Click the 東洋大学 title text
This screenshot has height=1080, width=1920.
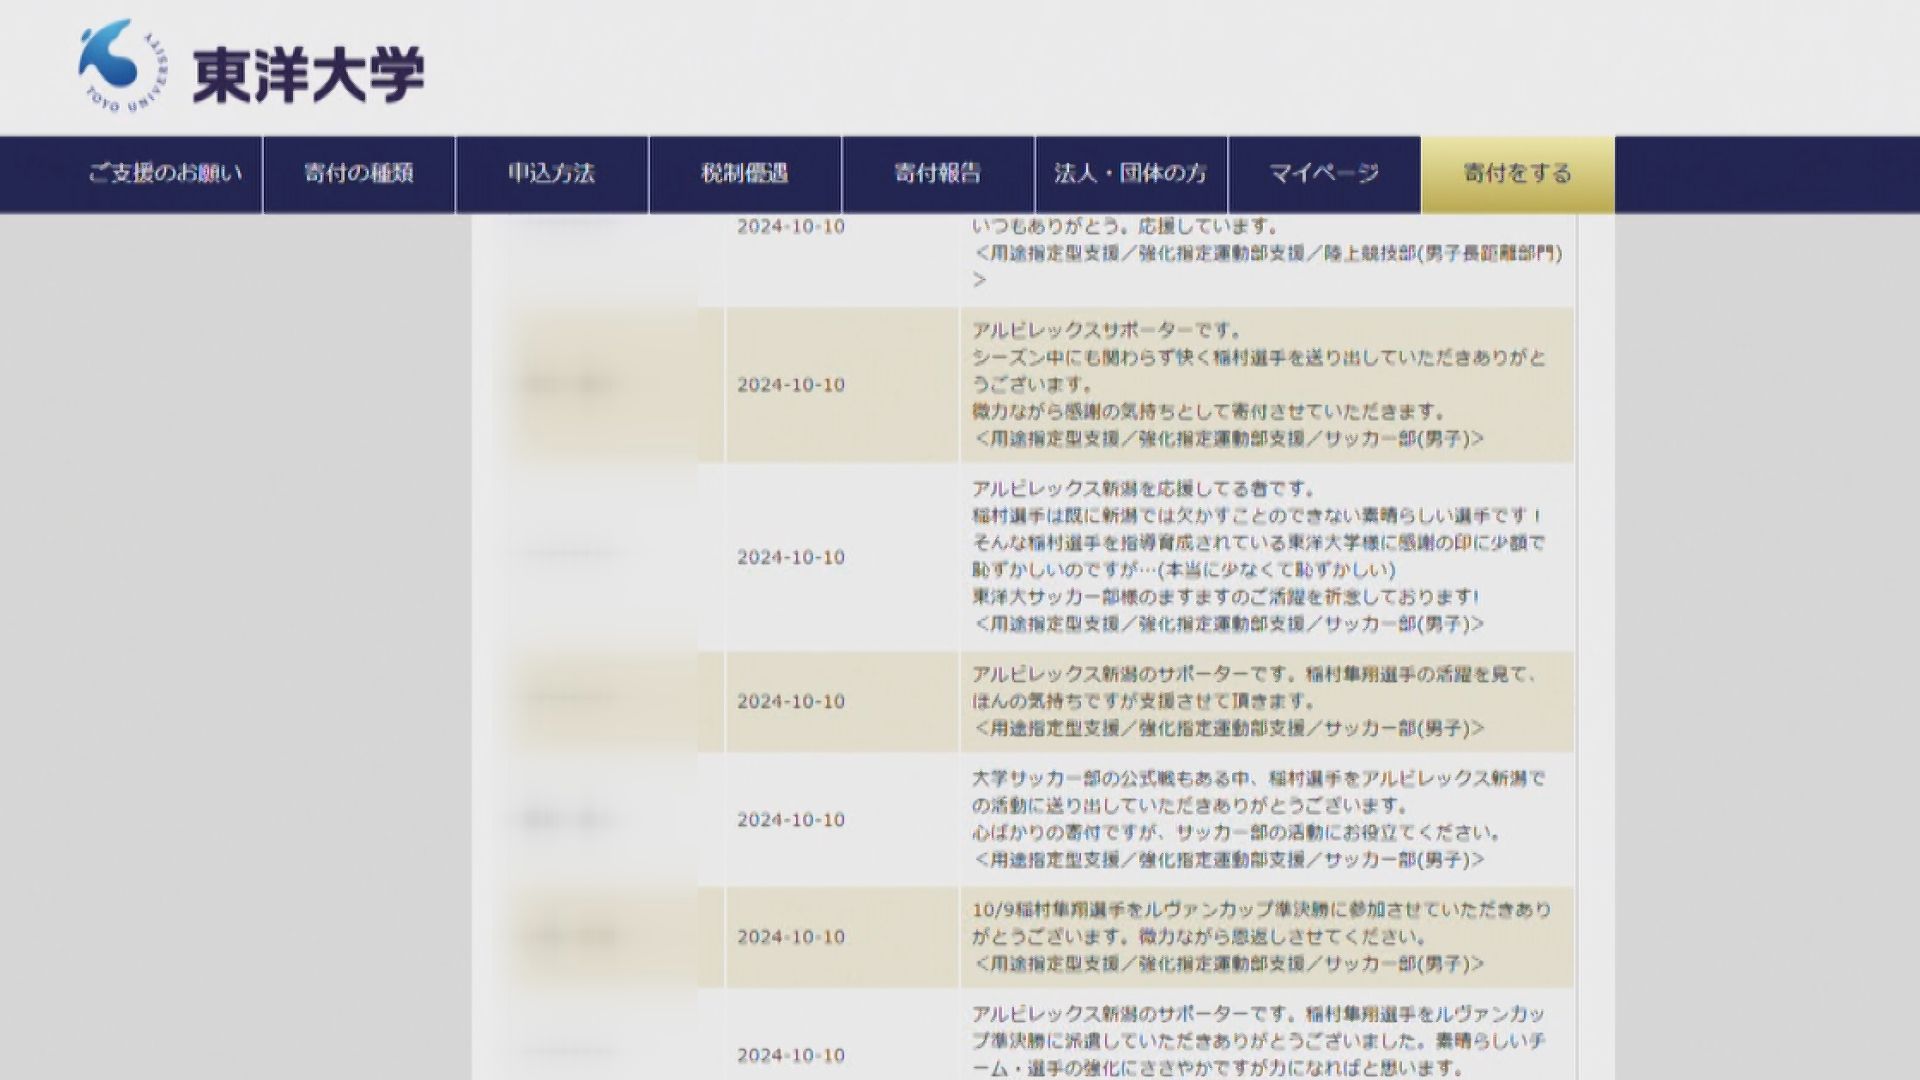coord(308,75)
